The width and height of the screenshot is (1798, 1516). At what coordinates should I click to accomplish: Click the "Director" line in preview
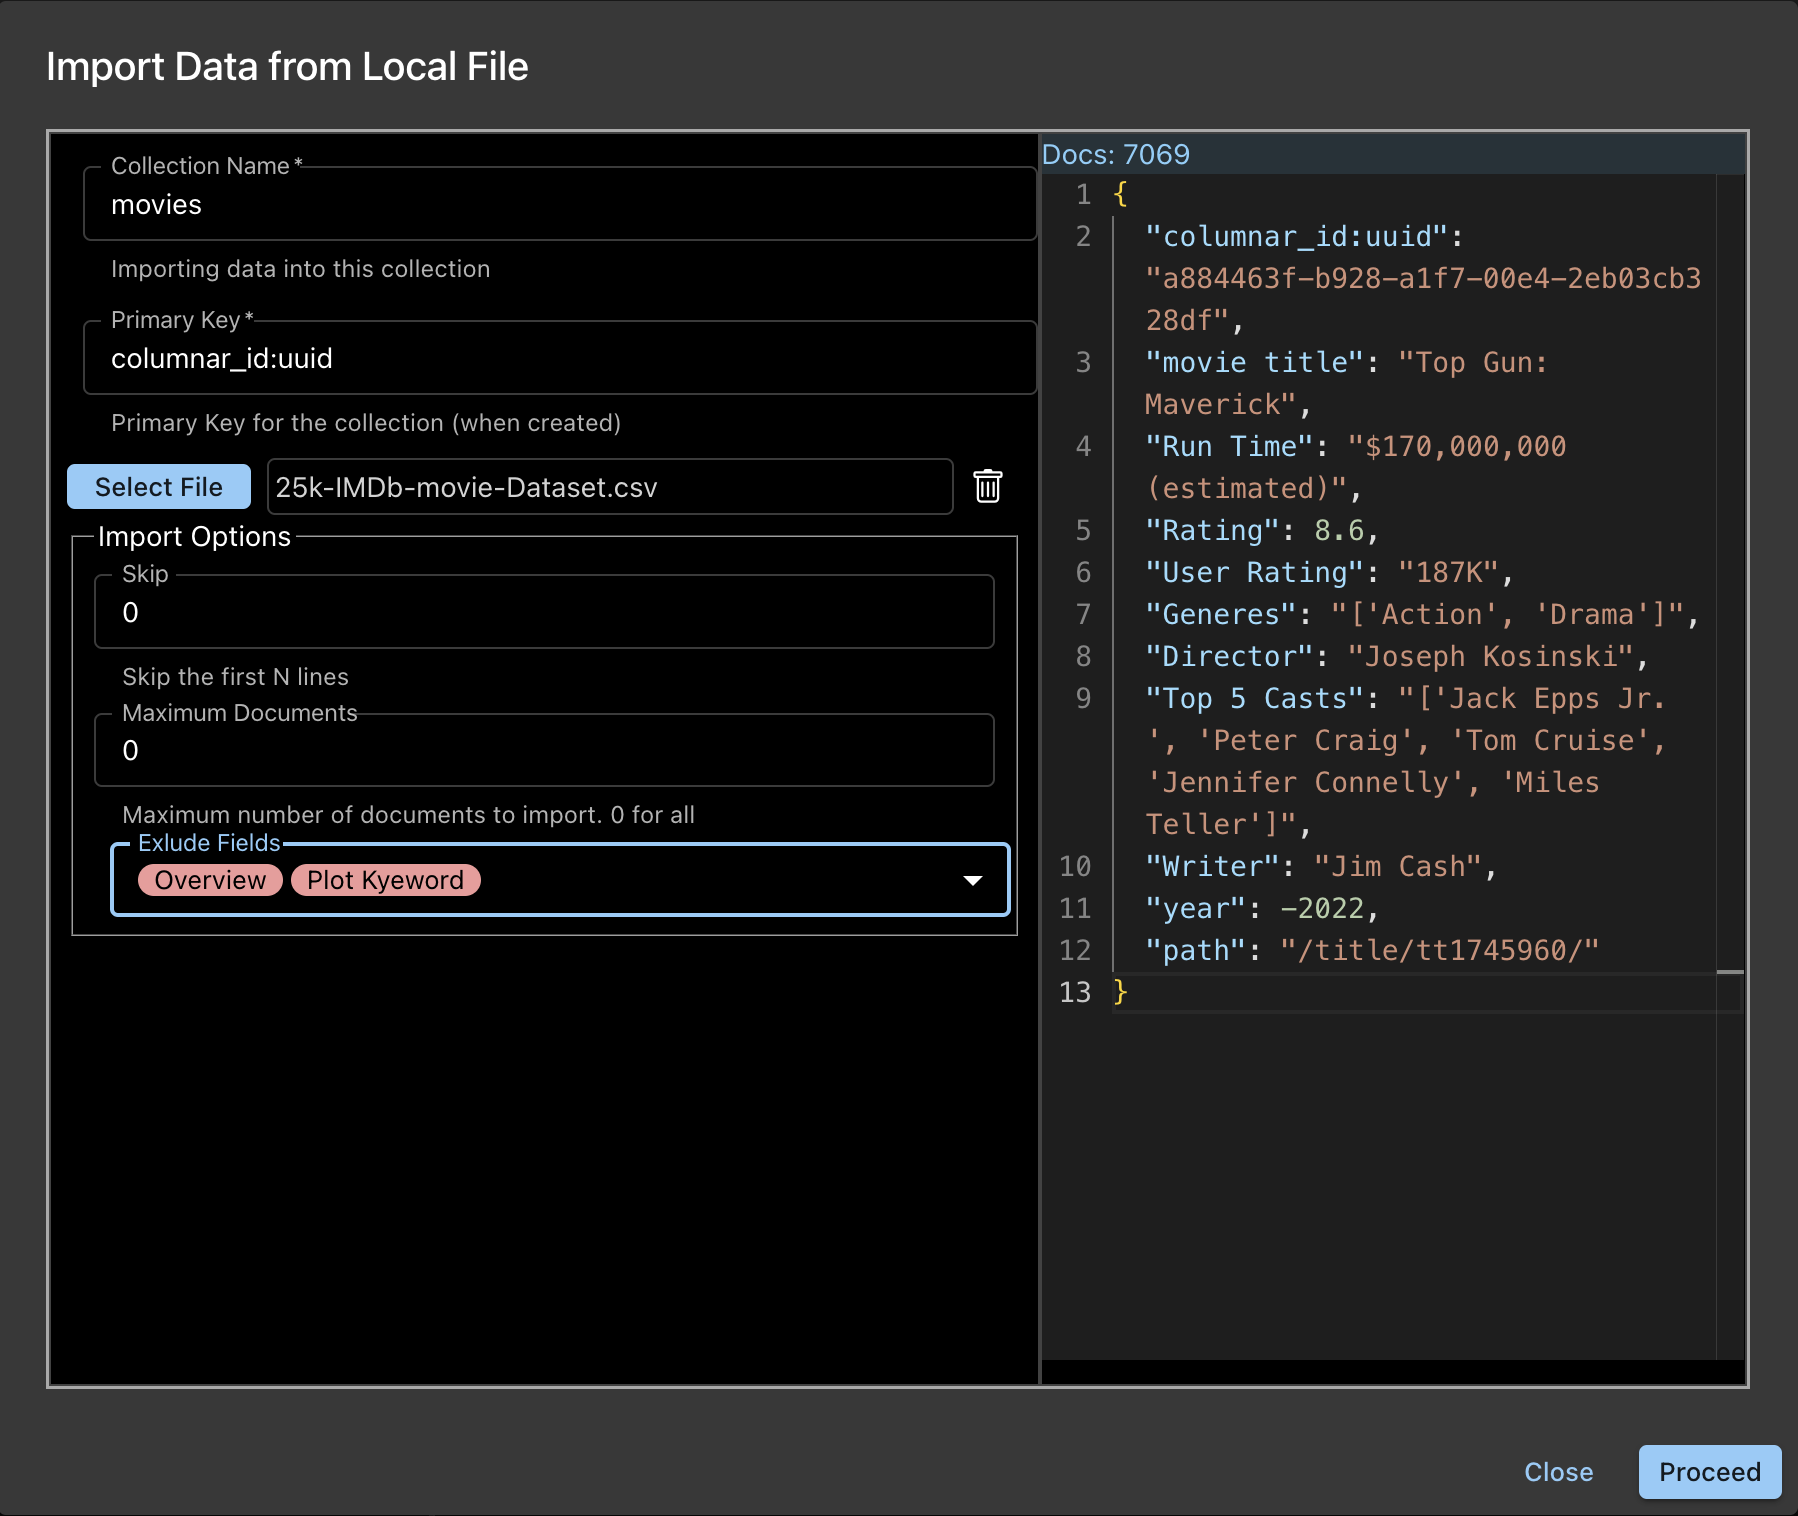click(x=1397, y=656)
